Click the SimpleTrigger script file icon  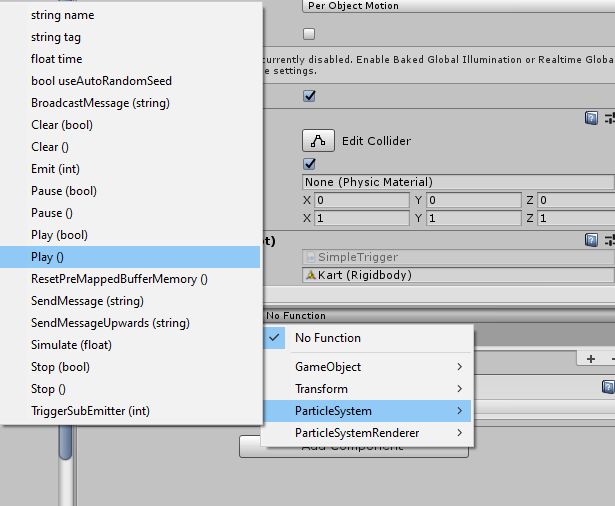click(311, 257)
